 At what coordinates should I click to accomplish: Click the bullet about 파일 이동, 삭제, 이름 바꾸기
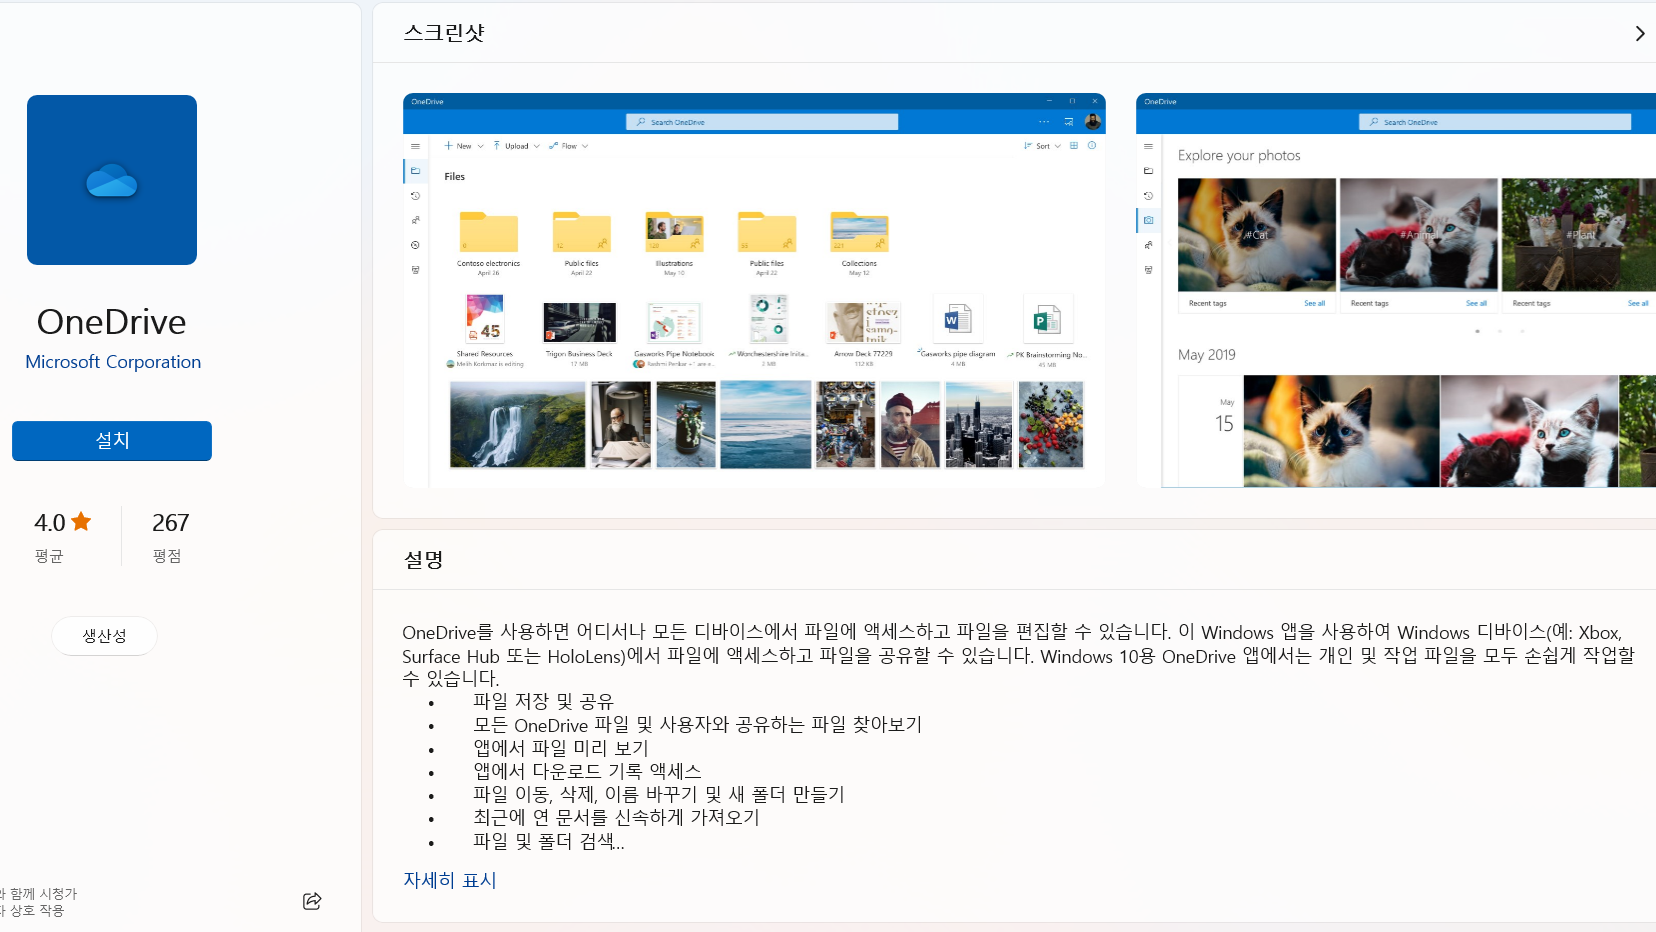pos(659,794)
